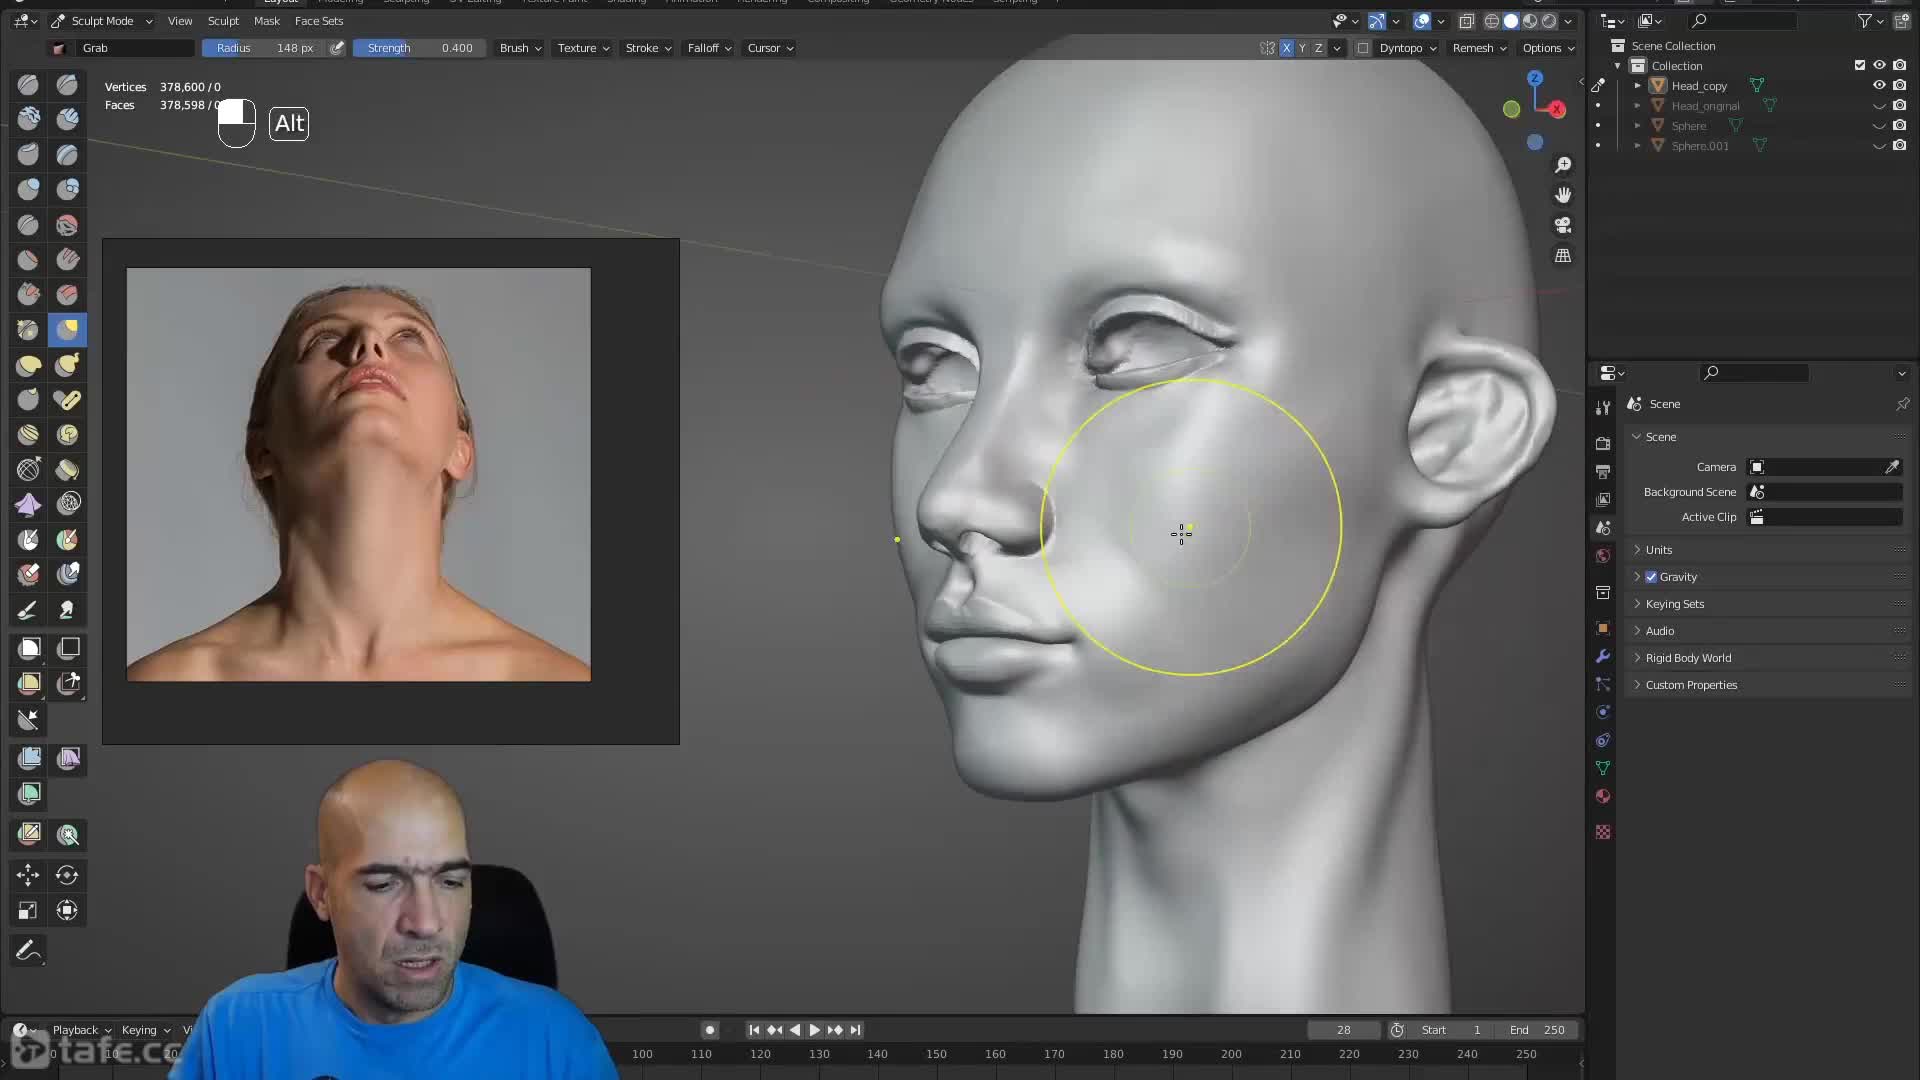Select solid viewport shading mode
The height and width of the screenshot is (1080, 1920).
pyautogui.click(x=1511, y=21)
